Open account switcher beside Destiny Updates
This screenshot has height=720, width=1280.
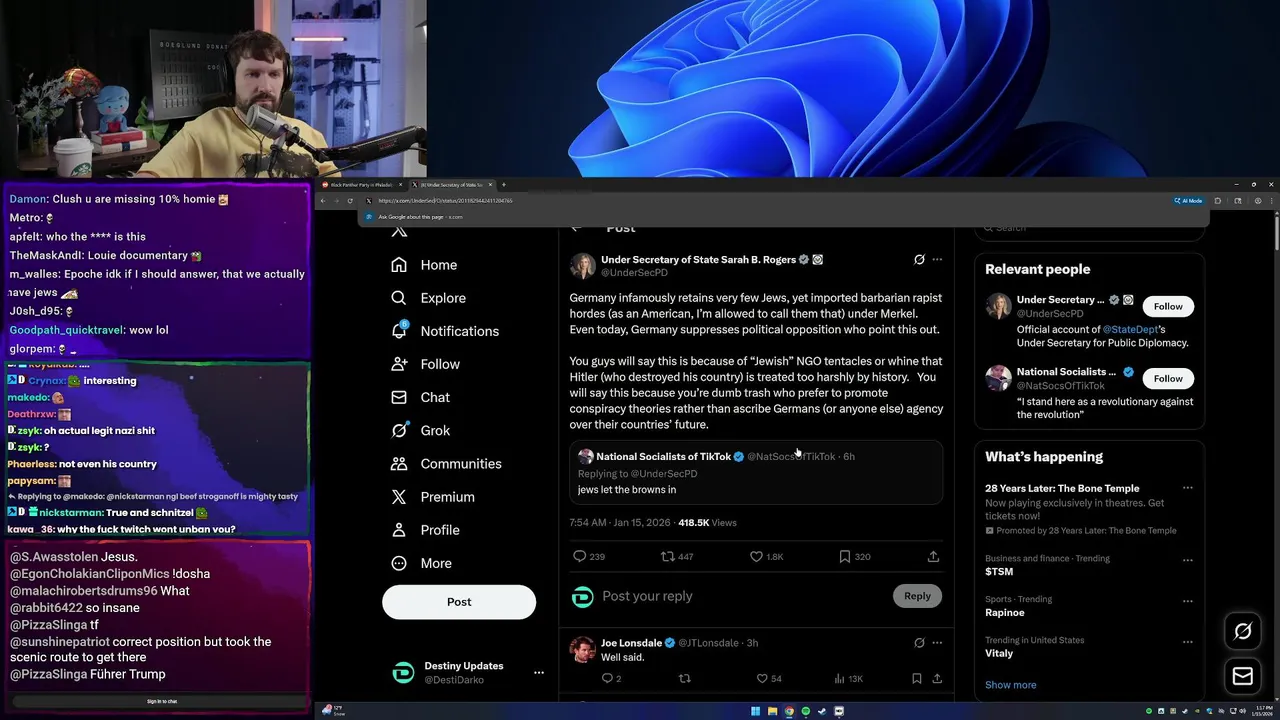point(538,673)
